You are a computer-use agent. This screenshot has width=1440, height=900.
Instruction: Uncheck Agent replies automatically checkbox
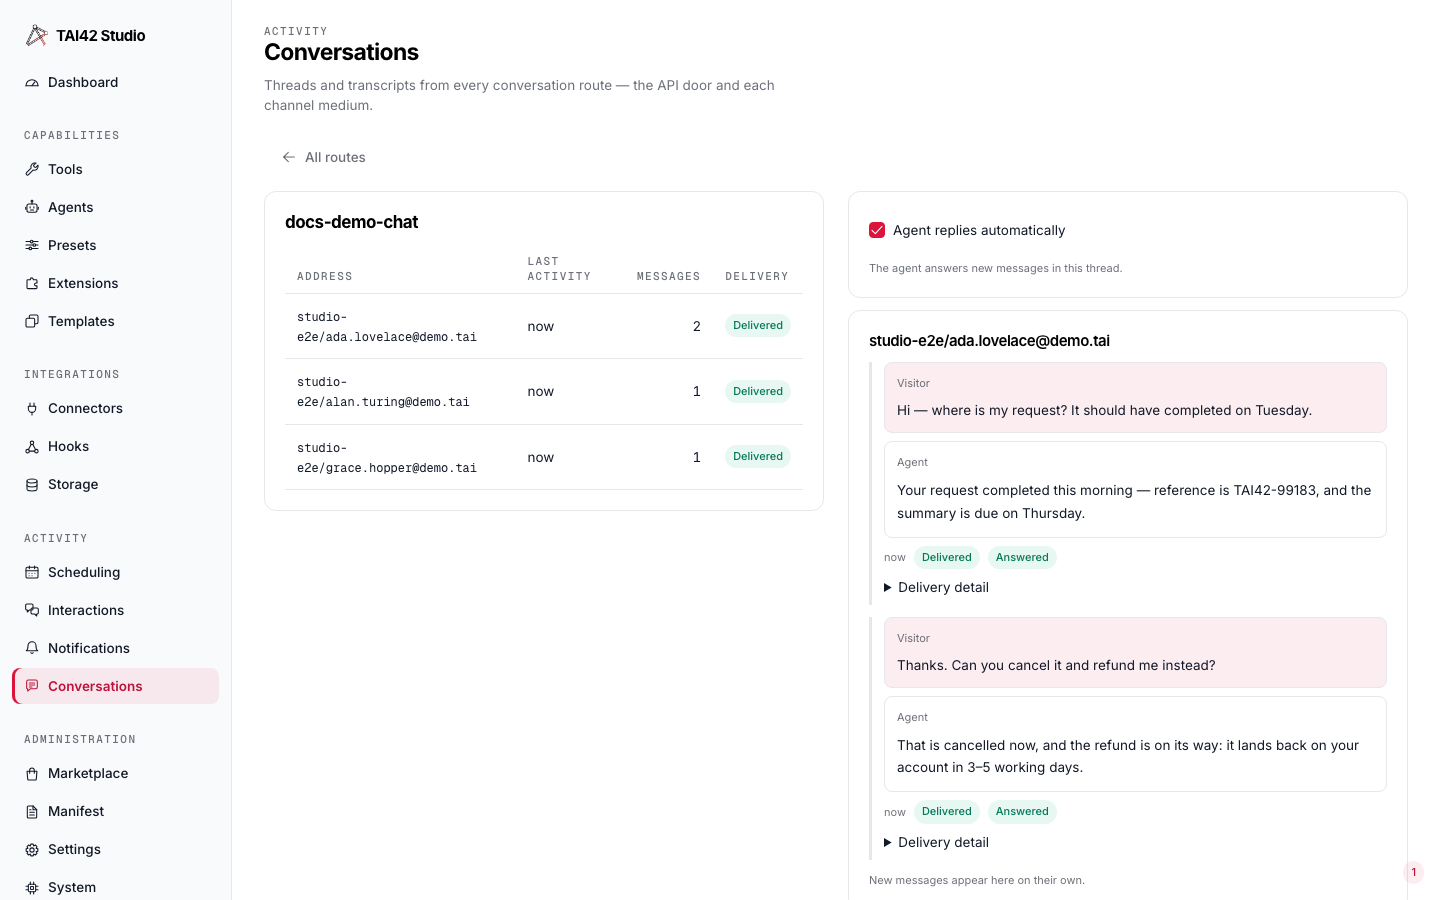877,231
